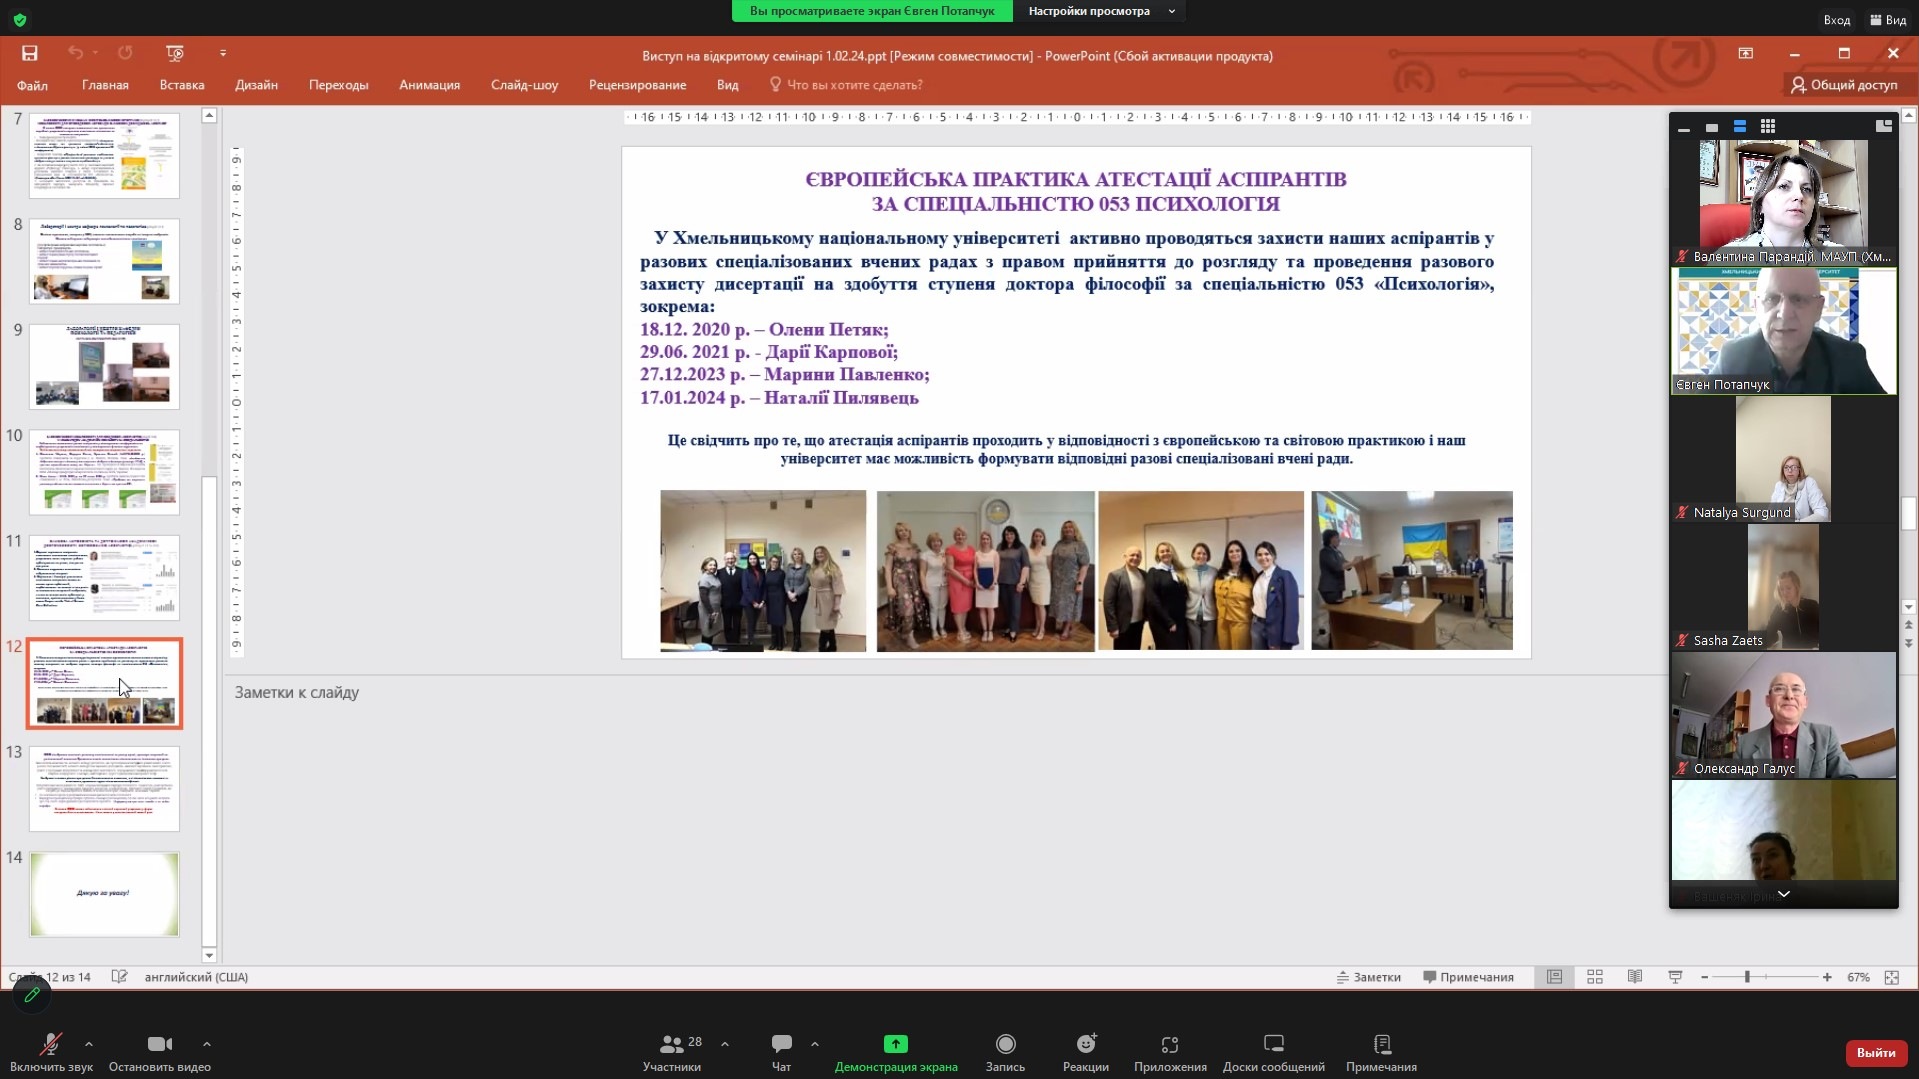Click the Zoom video panel side-by-side layout icon

click(x=1884, y=126)
